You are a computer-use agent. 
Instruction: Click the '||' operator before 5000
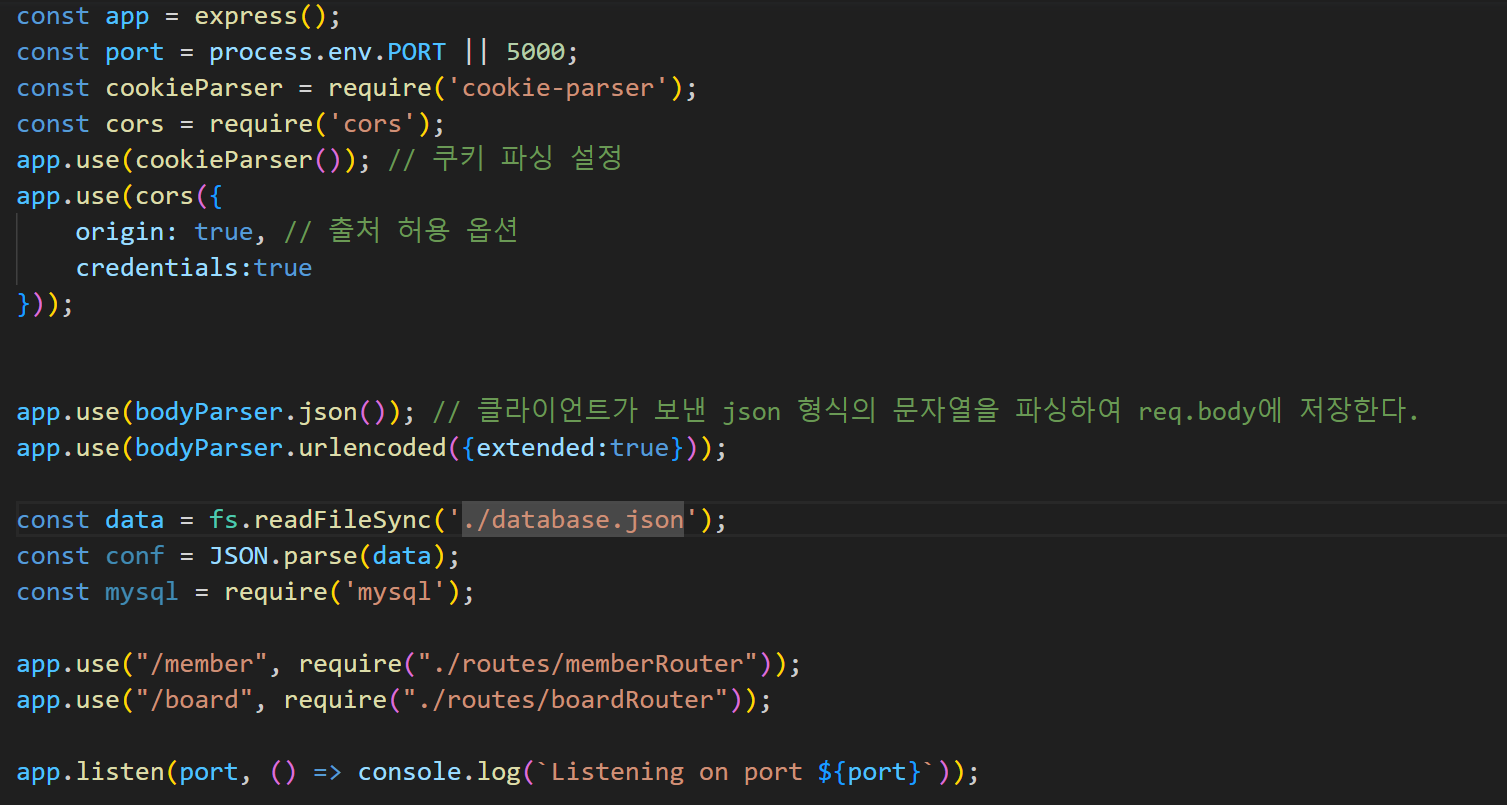tap(477, 52)
